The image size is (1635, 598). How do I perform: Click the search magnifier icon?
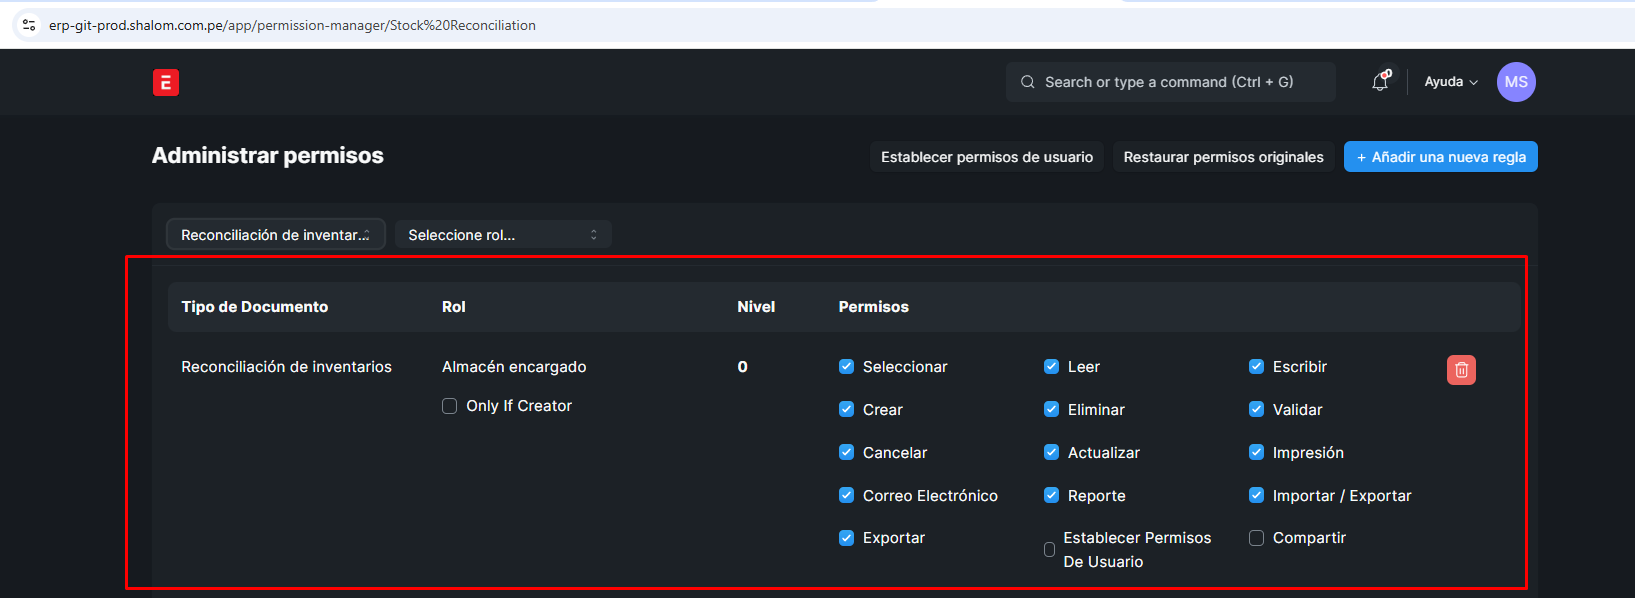[x=1027, y=82]
